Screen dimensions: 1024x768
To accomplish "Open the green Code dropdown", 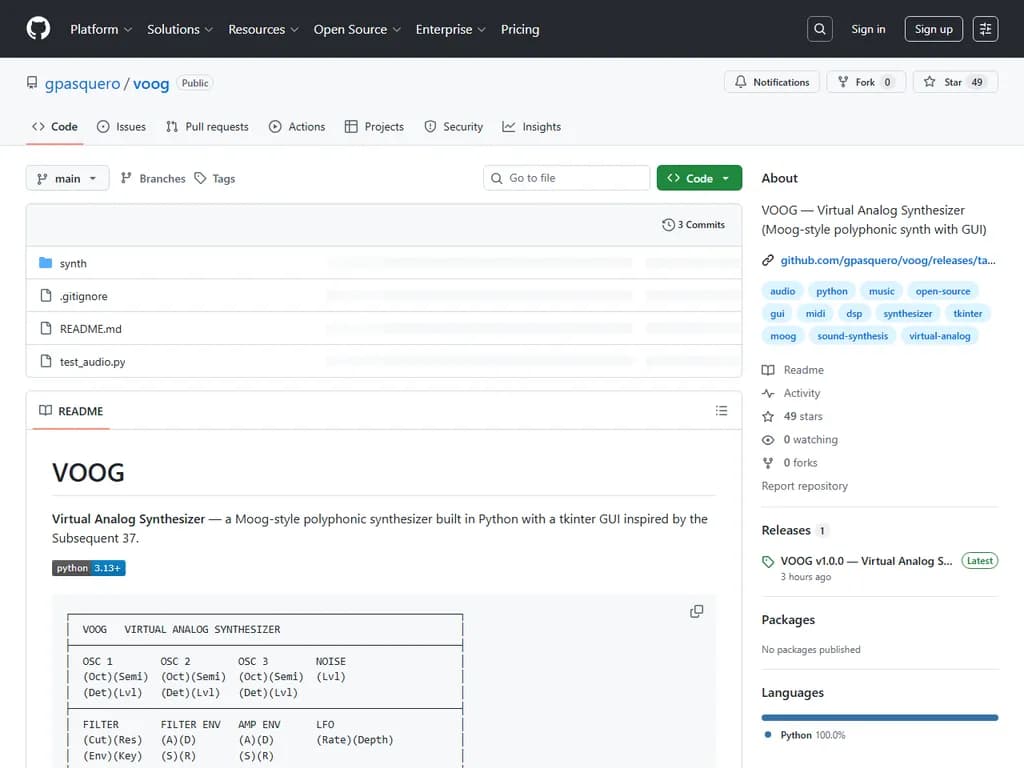I will [x=699, y=178].
